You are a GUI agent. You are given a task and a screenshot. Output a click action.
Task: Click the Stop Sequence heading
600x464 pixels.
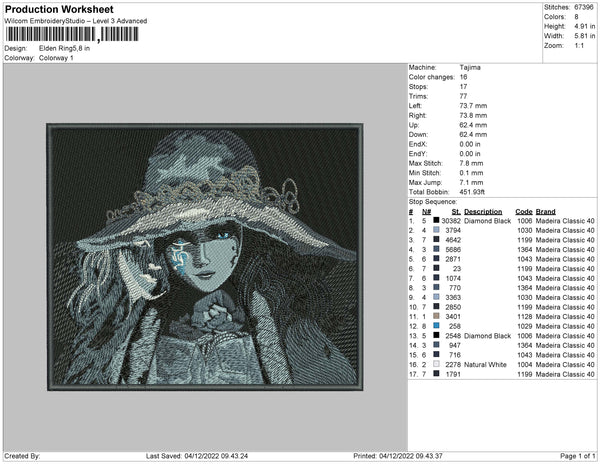433,202
